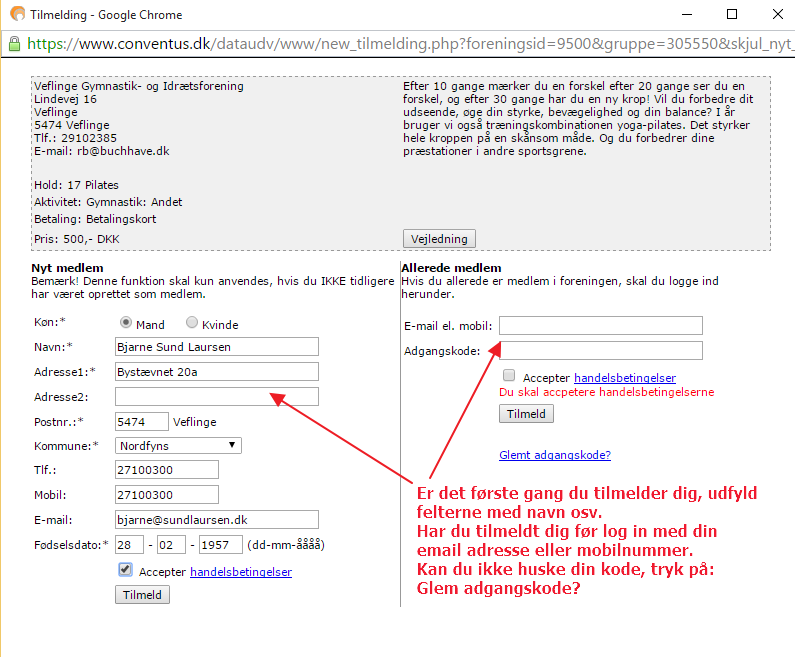The height and width of the screenshot is (657, 795).
Task: Click the empty Adresse2 field
Action: pos(217,396)
